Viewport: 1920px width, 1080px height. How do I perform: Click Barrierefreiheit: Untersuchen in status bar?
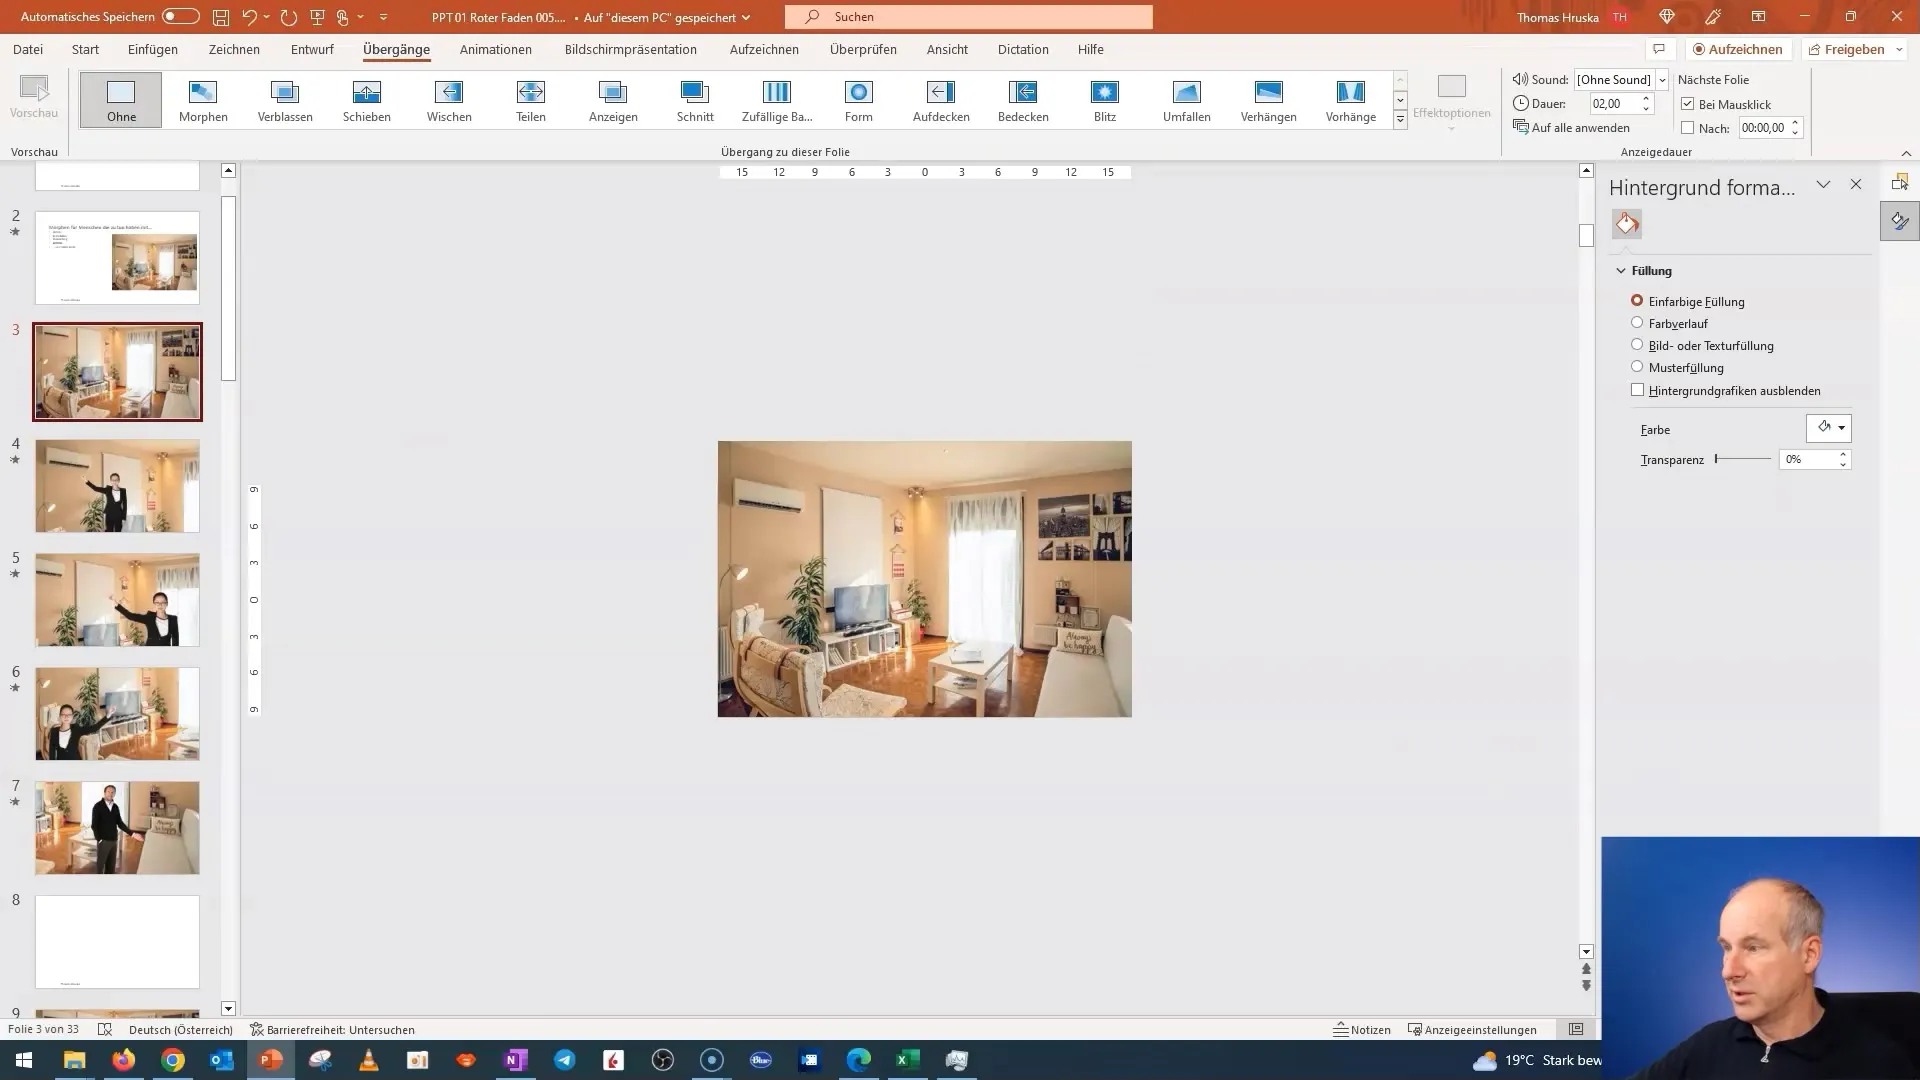point(332,1029)
